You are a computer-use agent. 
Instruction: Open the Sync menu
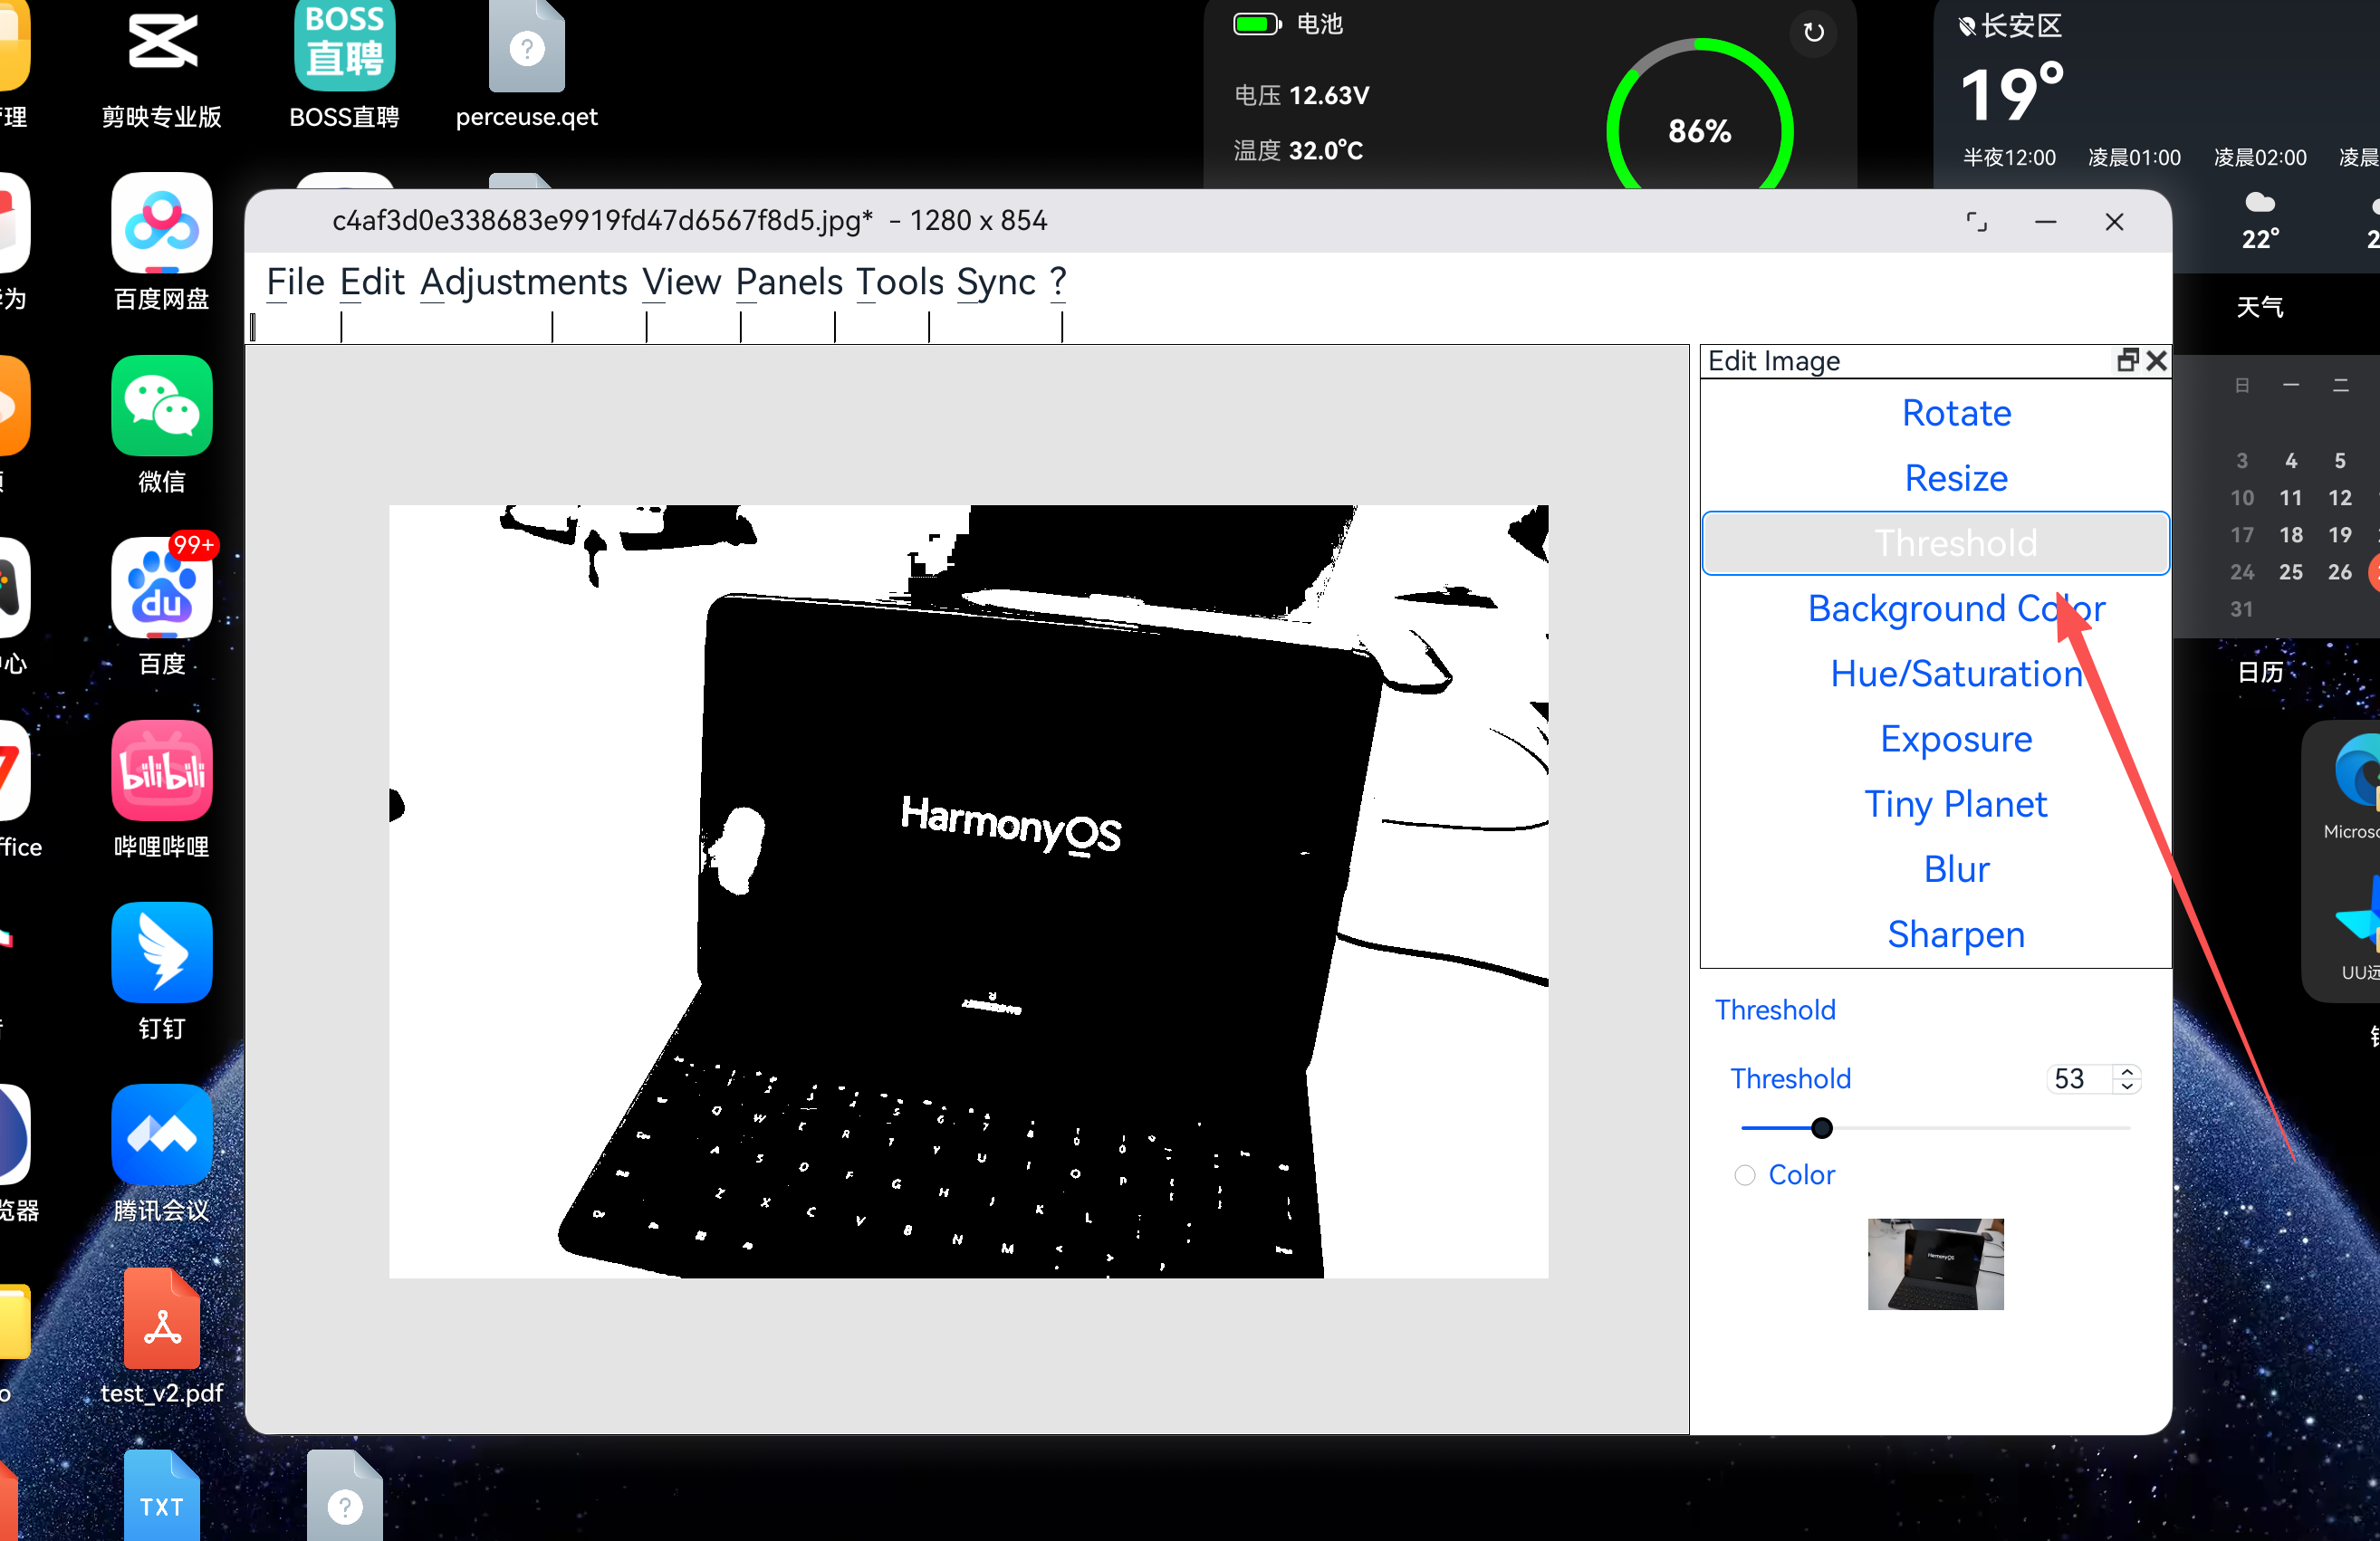[x=996, y=282]
